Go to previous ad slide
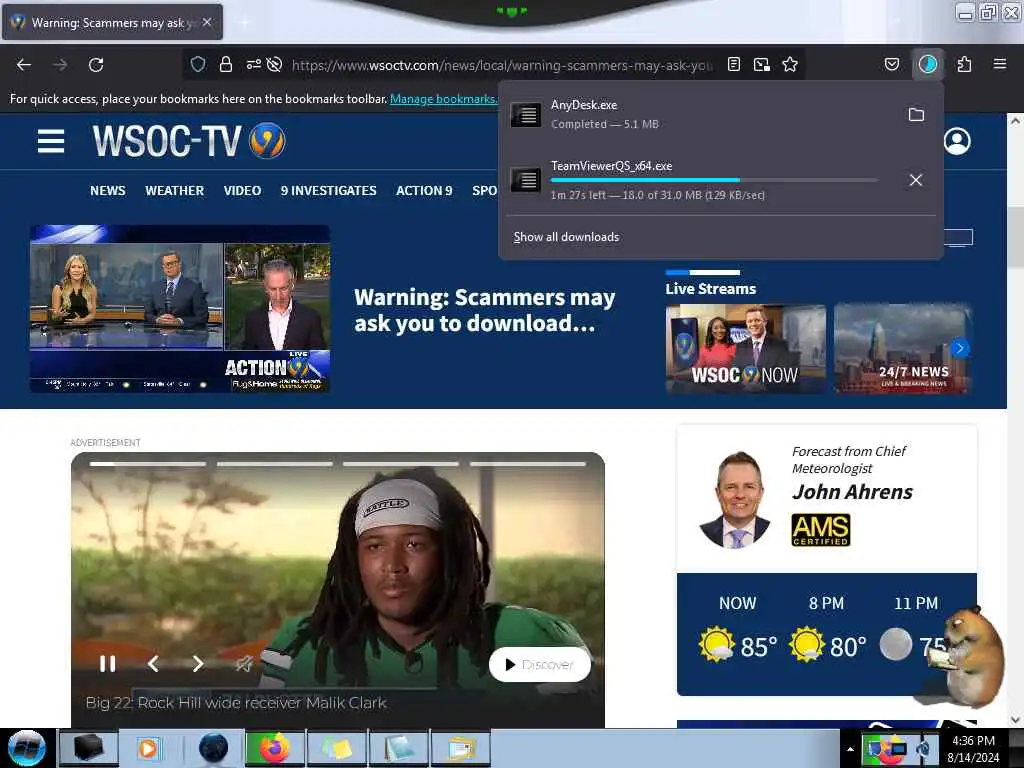The image size is (1024, 768). click(153, 664)
